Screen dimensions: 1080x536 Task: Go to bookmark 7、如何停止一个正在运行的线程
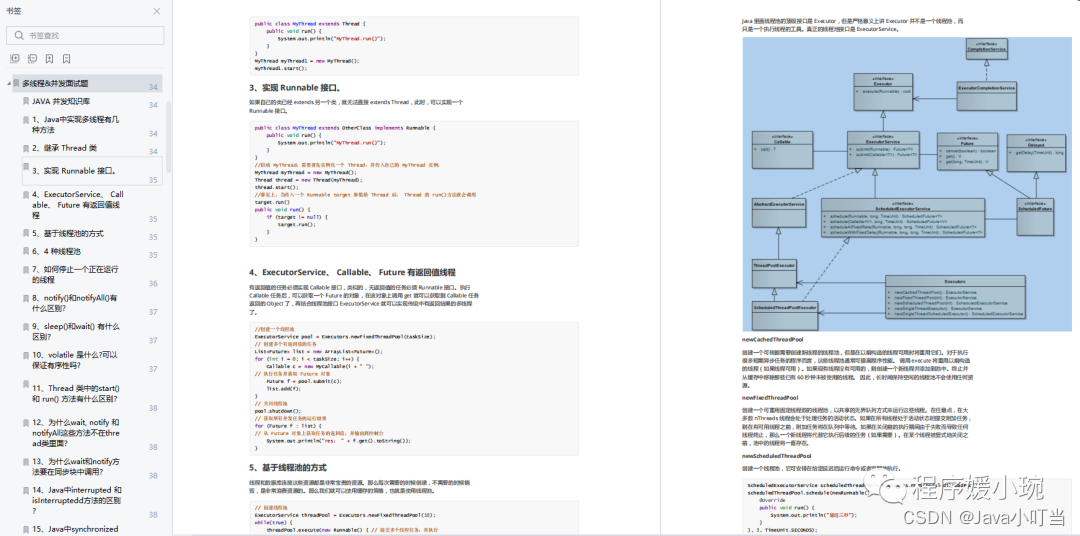[x=75, y=275]
